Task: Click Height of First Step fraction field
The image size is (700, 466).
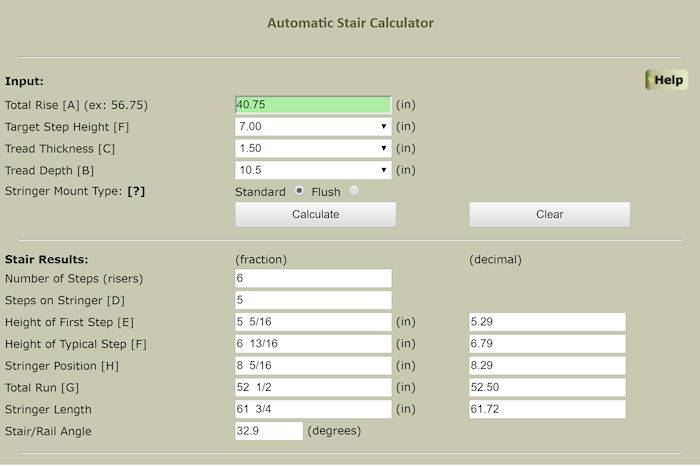Action: (x=312, y=322)
